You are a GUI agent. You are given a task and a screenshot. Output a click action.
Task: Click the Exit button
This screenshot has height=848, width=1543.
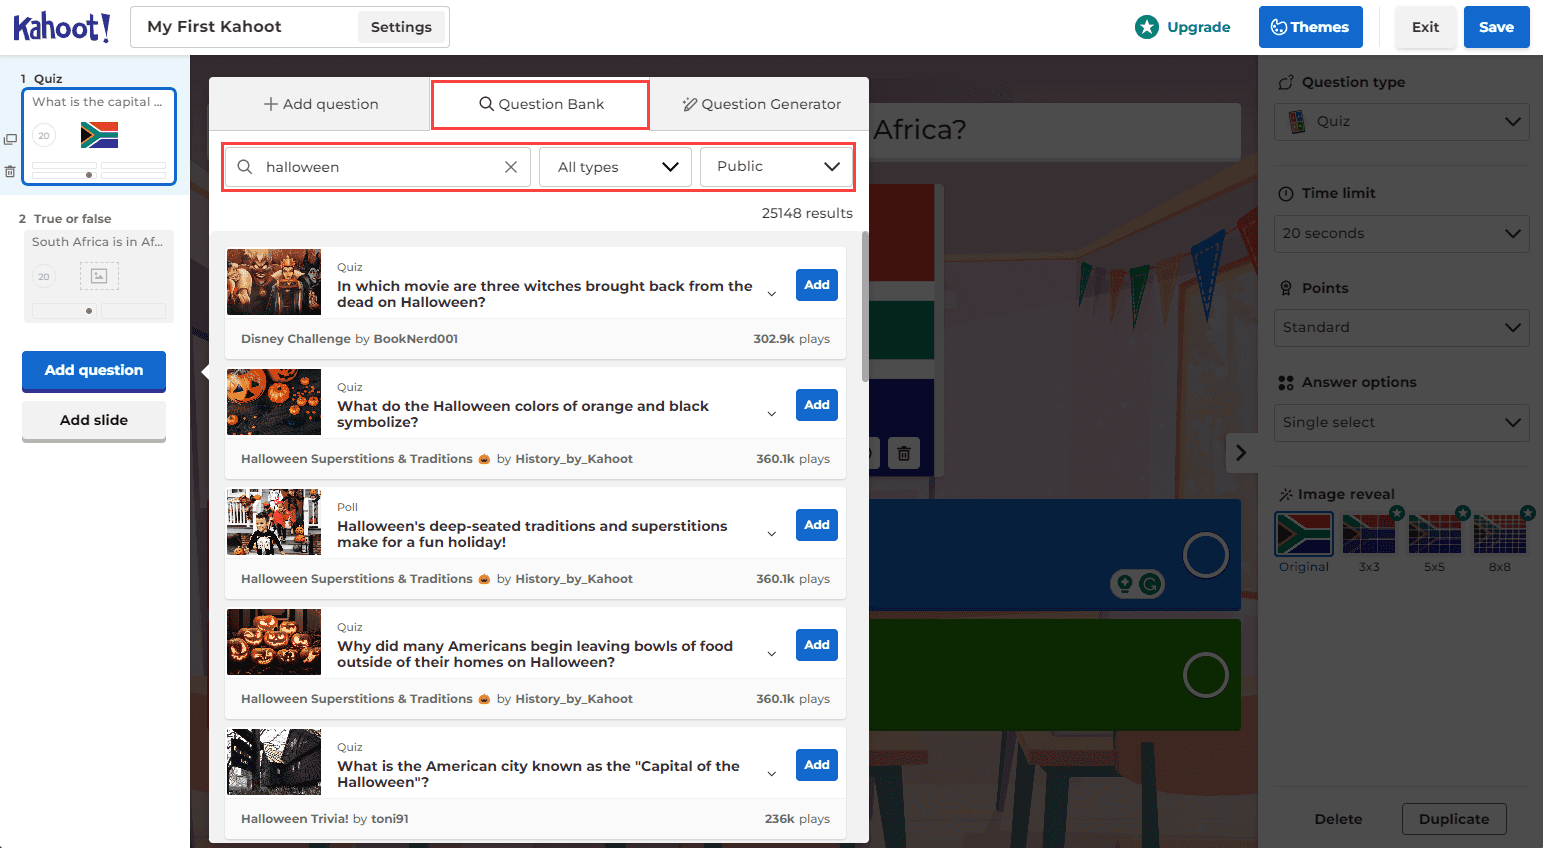[x=1425, y=27]
